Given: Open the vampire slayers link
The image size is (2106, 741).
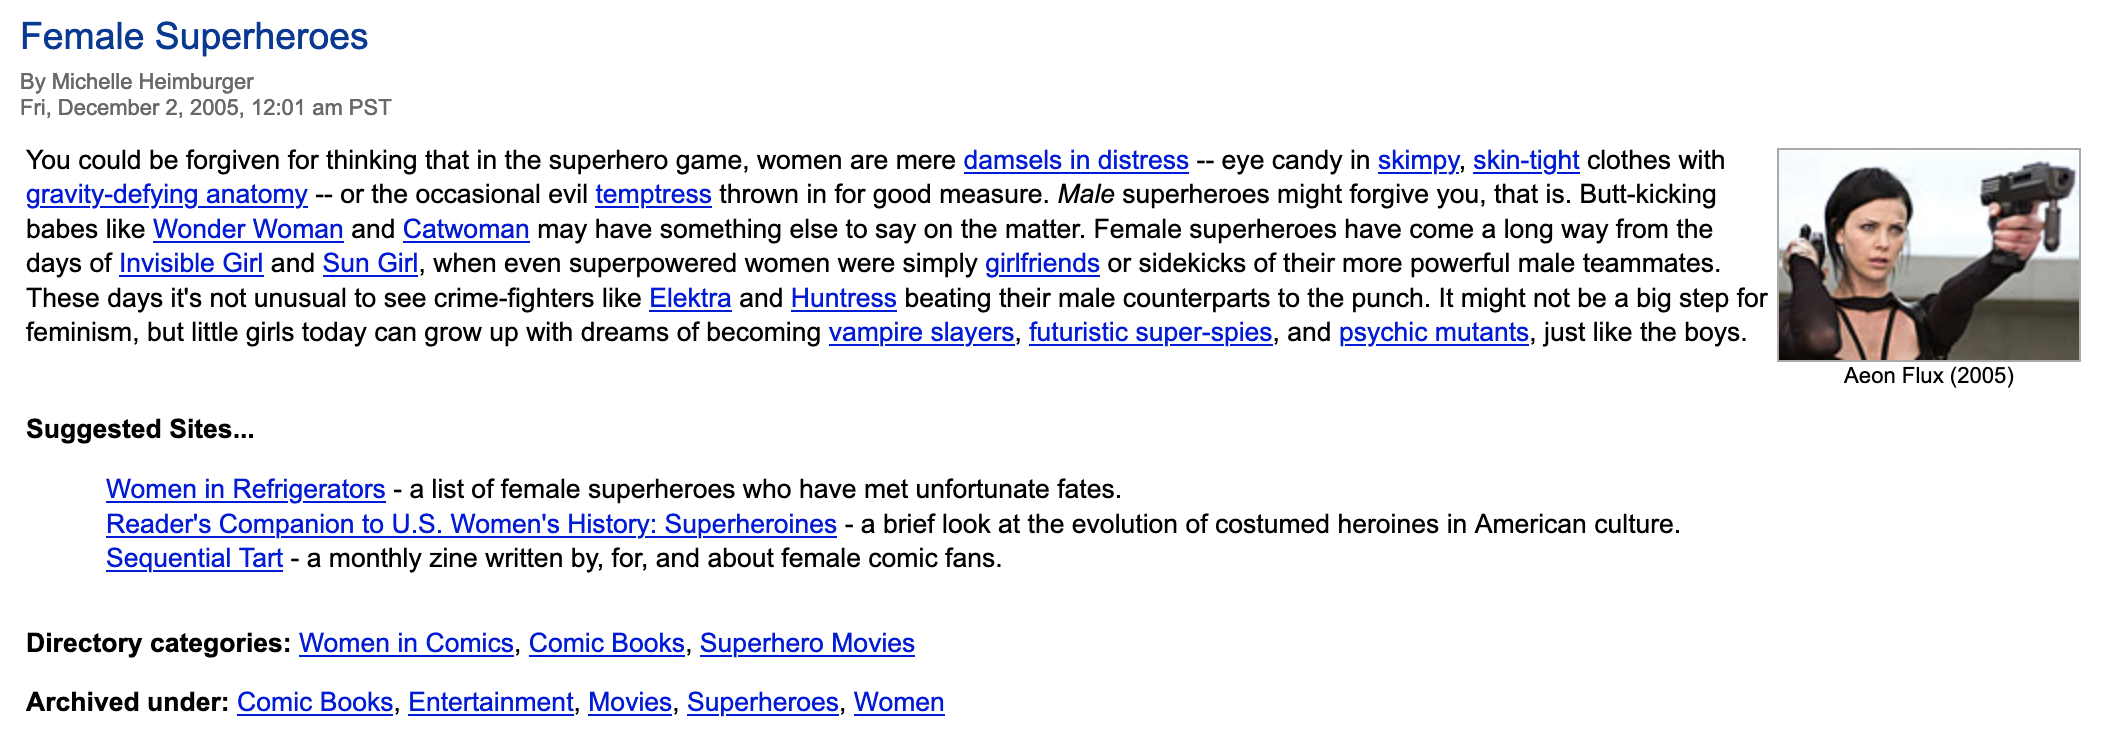Looking at the screenshot, I should tap(921, 332).
